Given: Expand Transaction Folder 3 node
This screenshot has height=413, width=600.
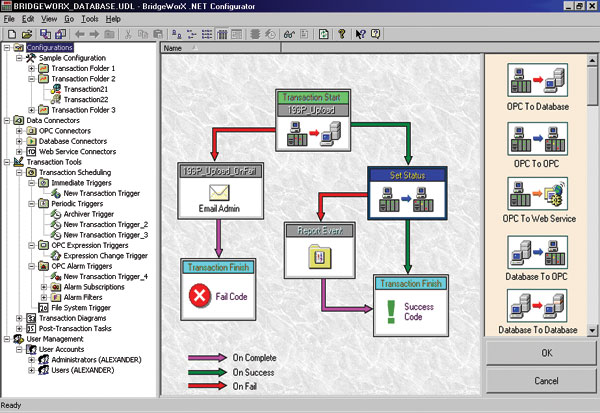Looking at the screenshot, I should (32, 110).
